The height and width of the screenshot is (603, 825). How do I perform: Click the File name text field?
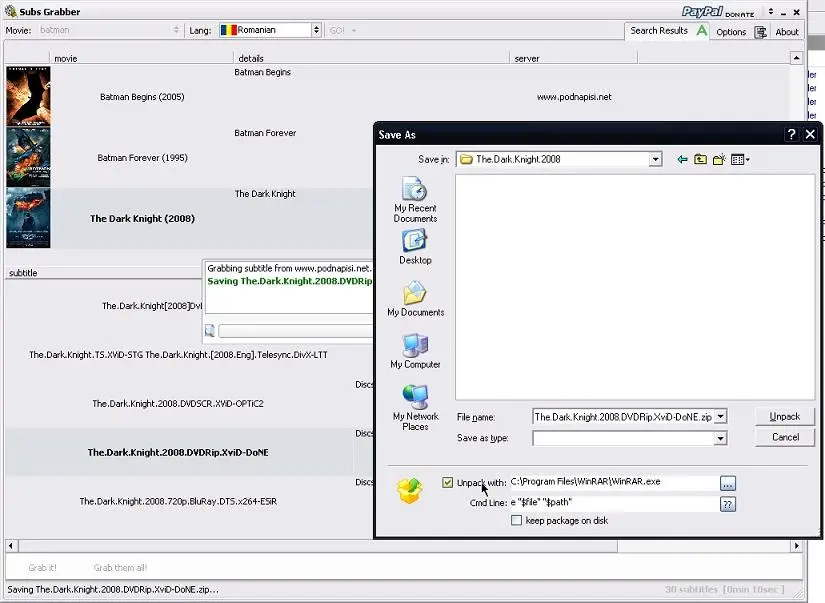[623, 417]
